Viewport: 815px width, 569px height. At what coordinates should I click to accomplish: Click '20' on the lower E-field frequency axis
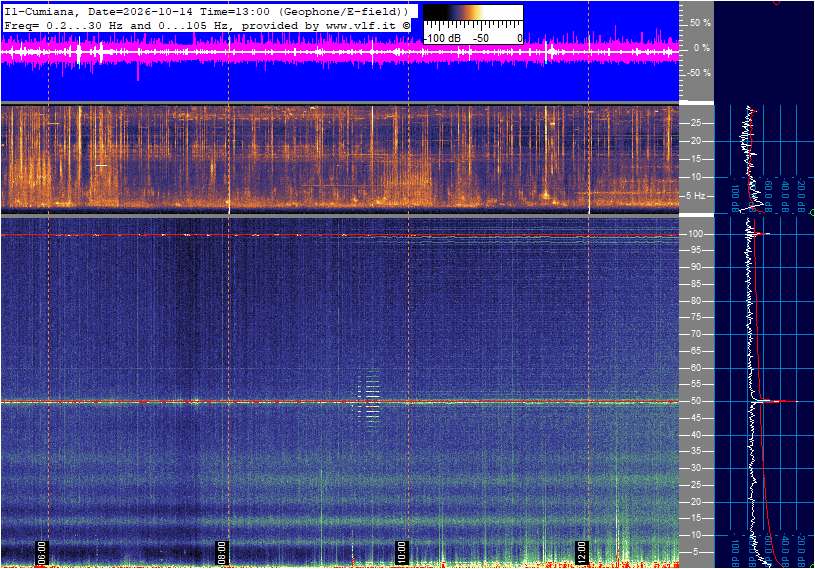point(695,502)
